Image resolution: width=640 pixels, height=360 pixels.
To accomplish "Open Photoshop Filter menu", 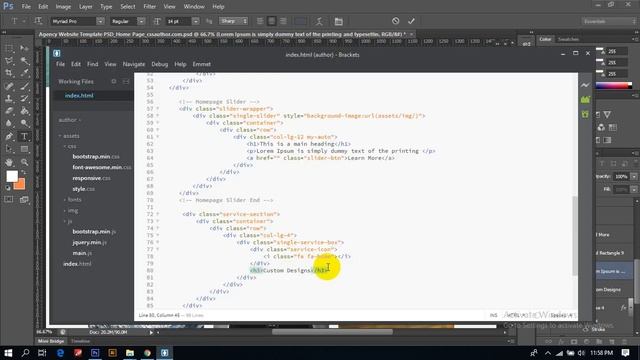I will click(x=149, y=7).
